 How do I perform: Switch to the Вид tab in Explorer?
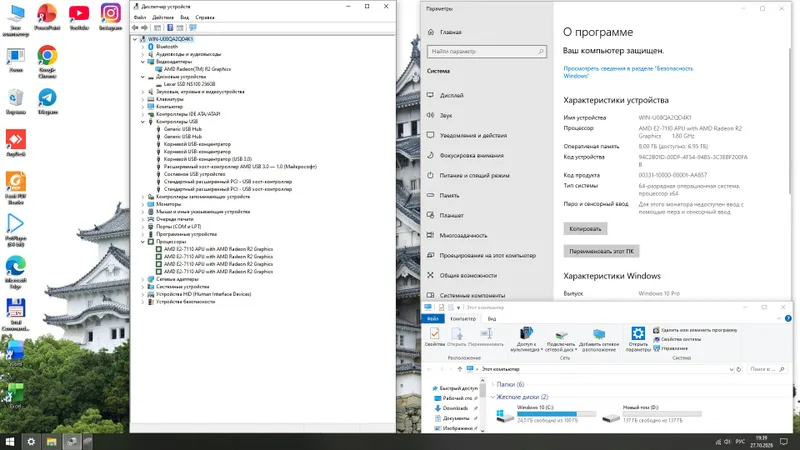point(491,318)
